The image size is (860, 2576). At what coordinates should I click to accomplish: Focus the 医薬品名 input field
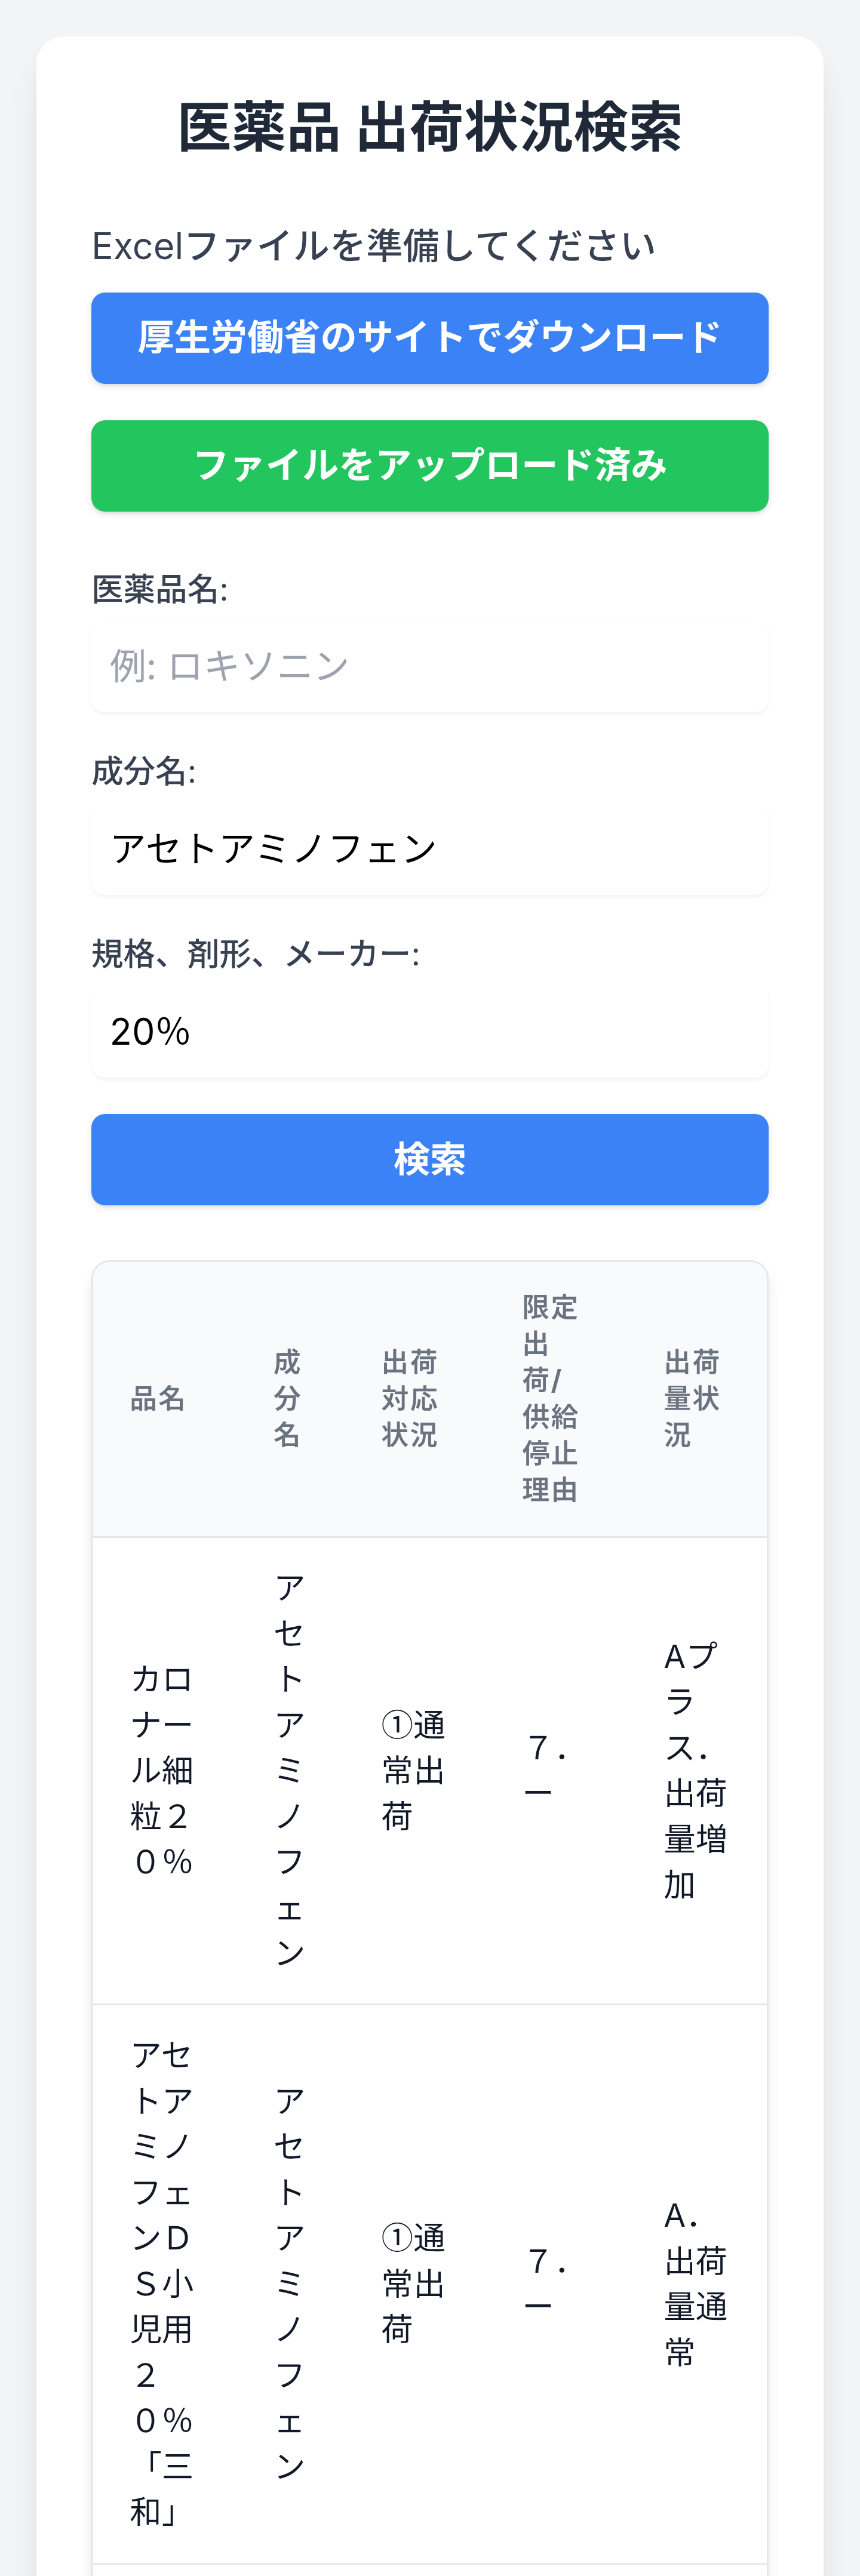pyautogui.click(x=430, y=667)
